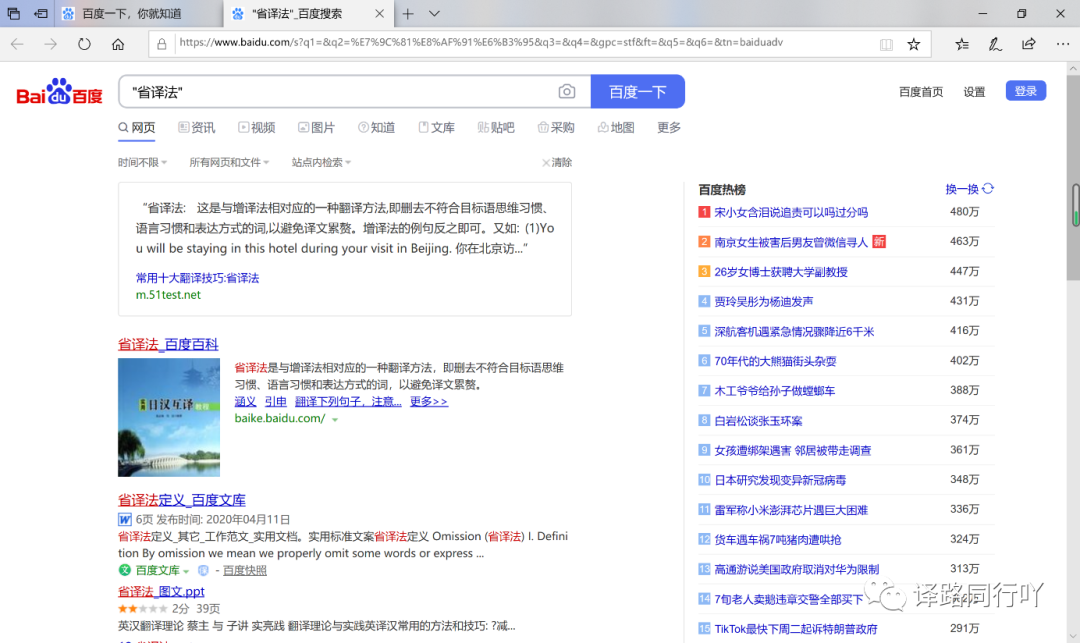Open the 省译法定义_百度文库 result
Image resolution: width=1080 pixels, height=643 pixels.
coord(182,500)
